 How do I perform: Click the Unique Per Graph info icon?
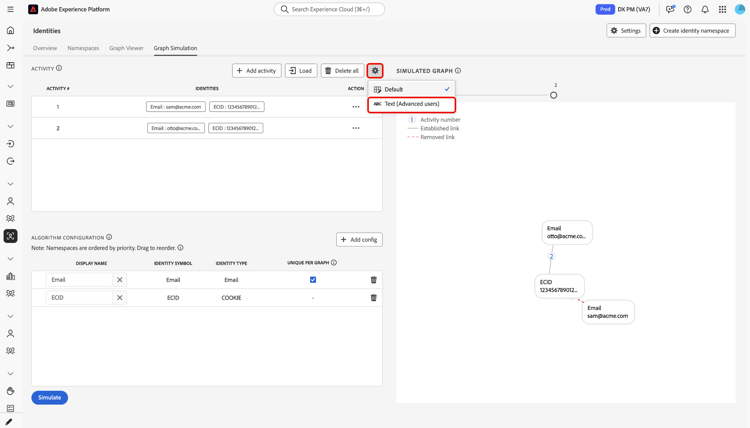click(x=334, y=263)
